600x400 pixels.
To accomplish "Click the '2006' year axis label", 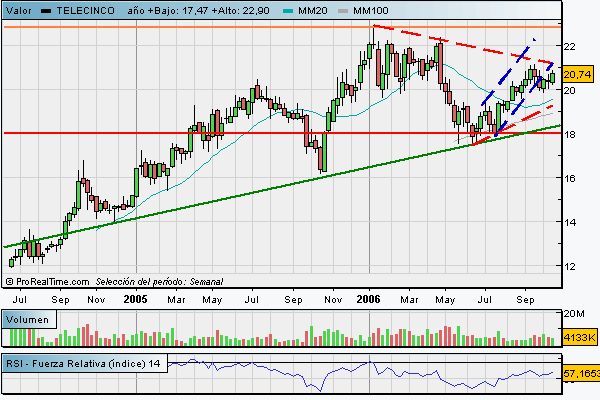I will tap(368, 299).
